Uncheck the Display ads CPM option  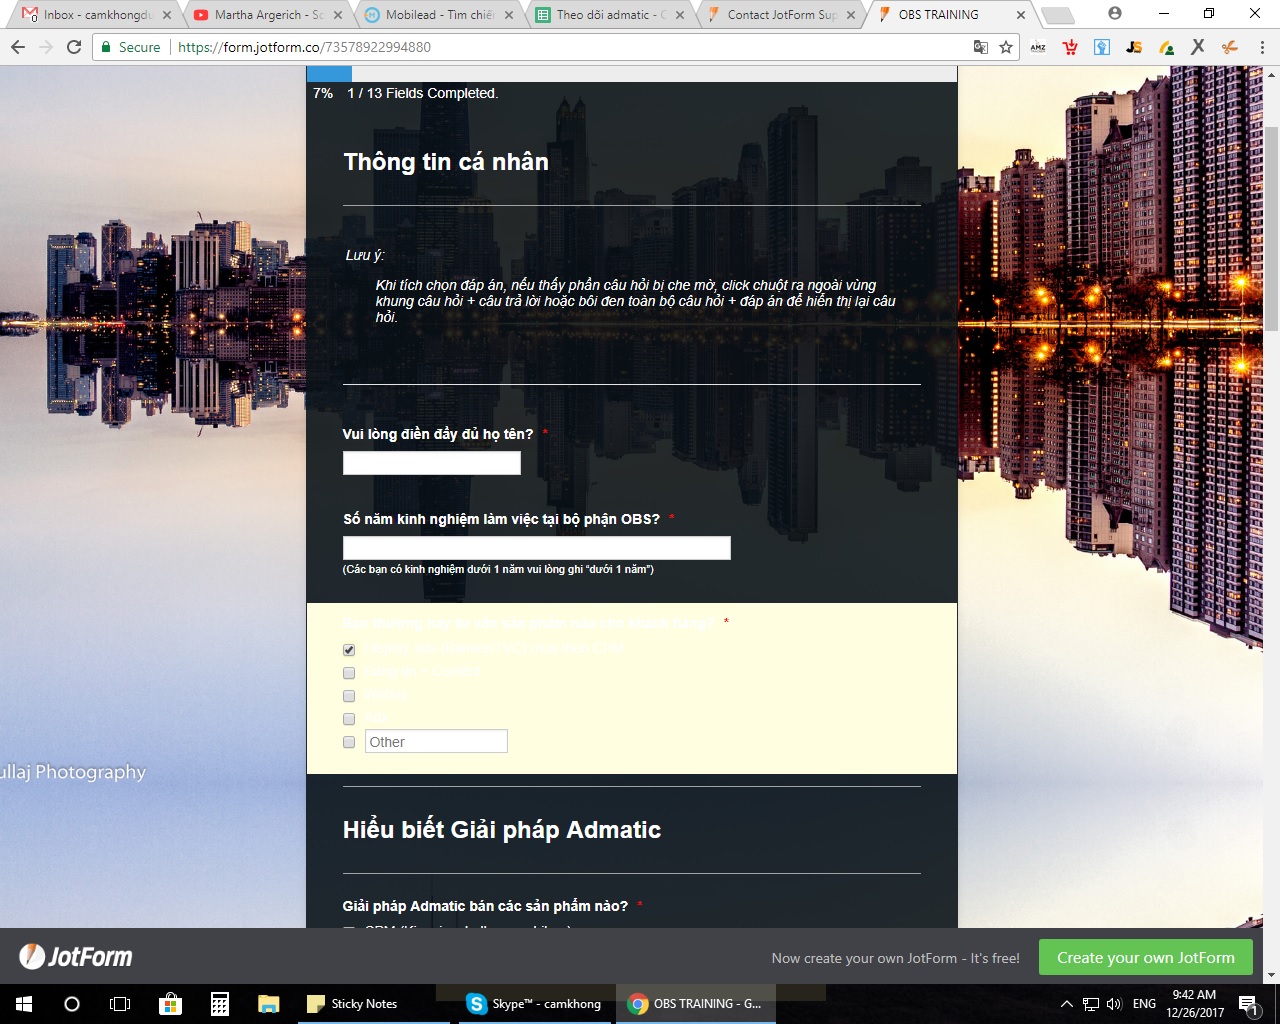point(348,649)
